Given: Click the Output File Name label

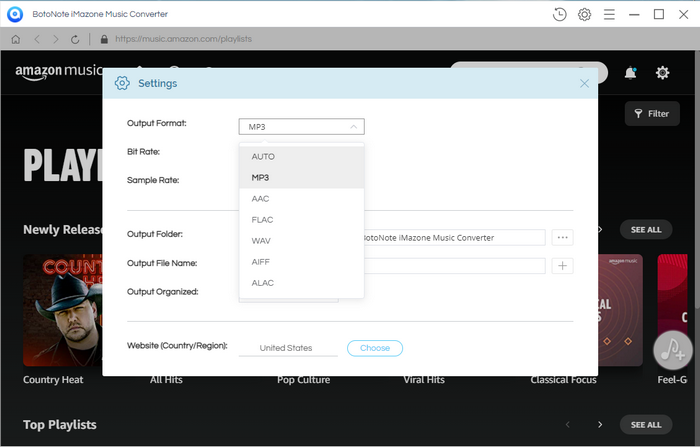Looking at the screenshot, I should pyautogui.click(x=162, y=263).
